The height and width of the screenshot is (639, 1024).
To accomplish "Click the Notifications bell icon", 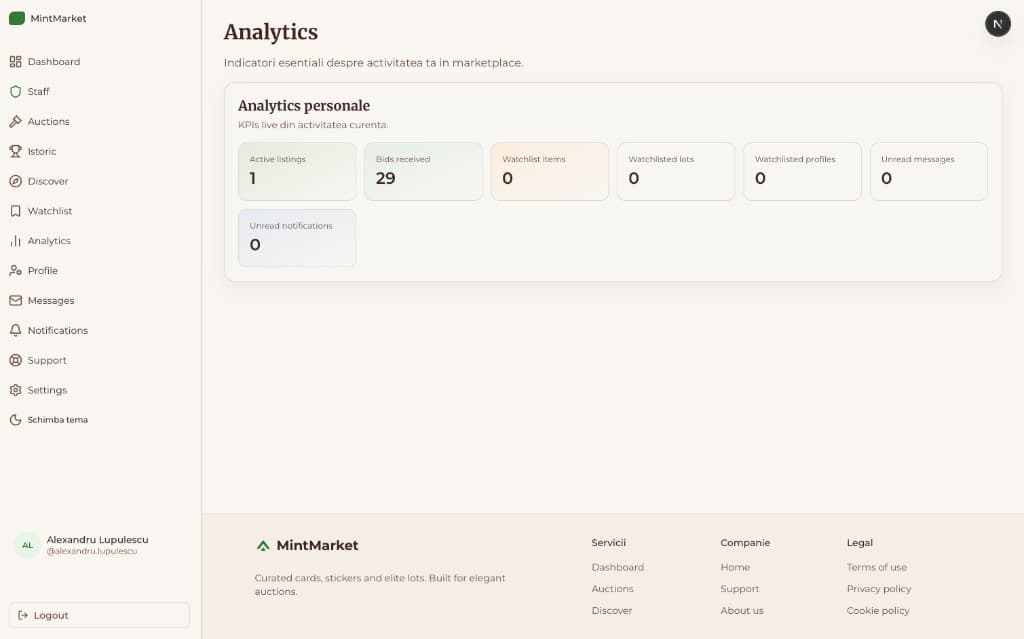I will 15,331.
